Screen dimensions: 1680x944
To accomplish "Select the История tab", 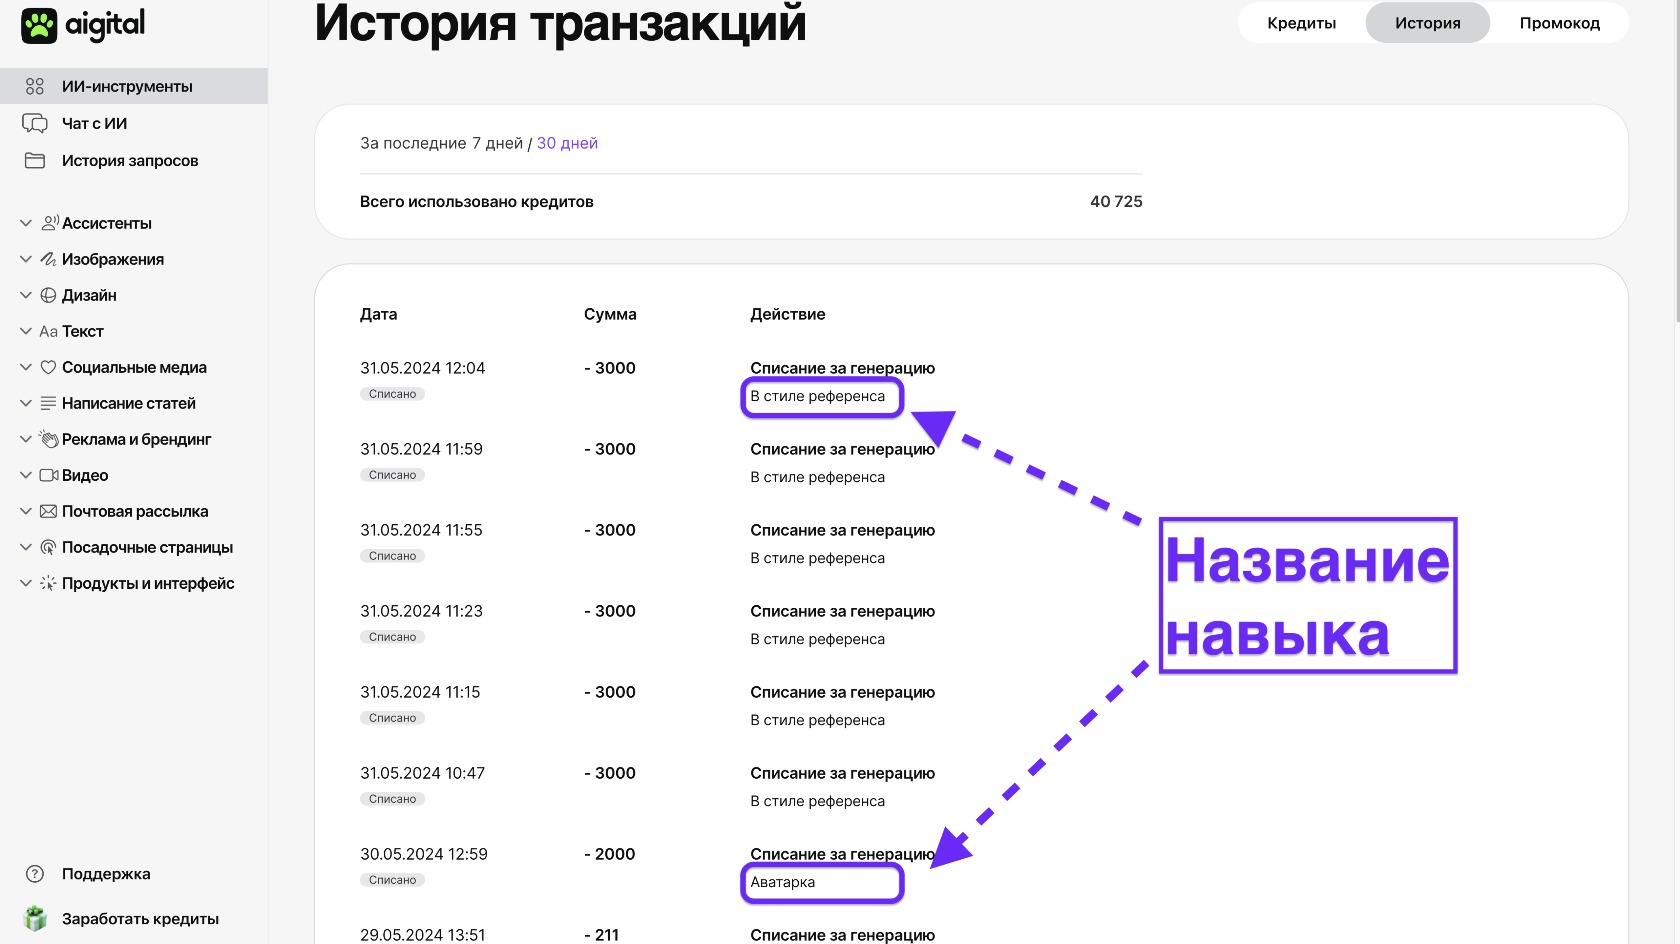I will coord(1427,23).
